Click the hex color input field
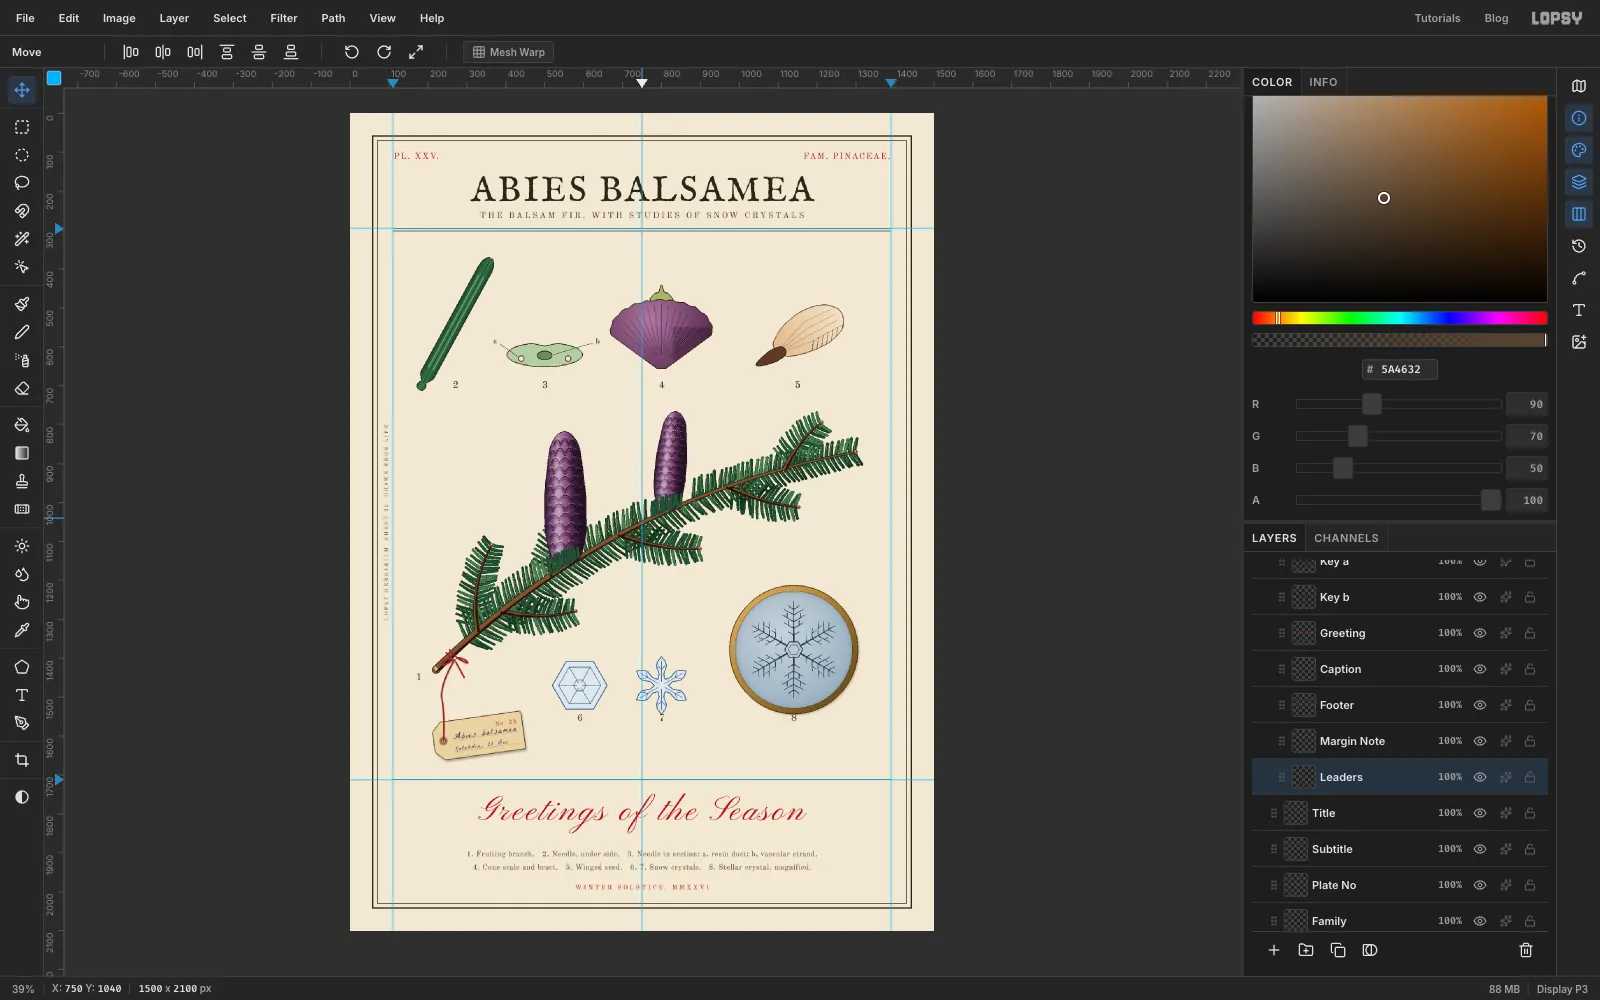 point(1400,369)
